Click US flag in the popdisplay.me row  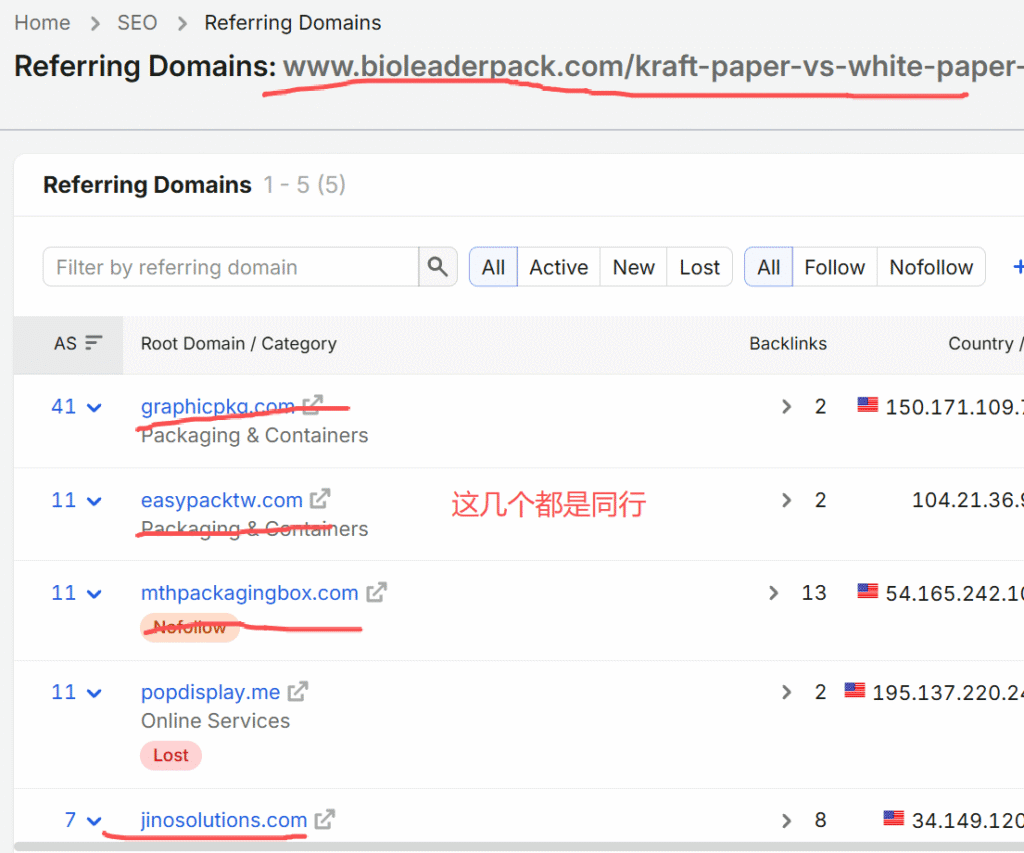(854, 690)
